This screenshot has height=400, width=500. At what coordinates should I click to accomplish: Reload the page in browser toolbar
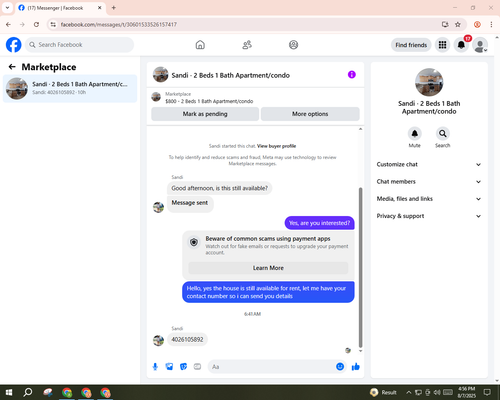36,24
